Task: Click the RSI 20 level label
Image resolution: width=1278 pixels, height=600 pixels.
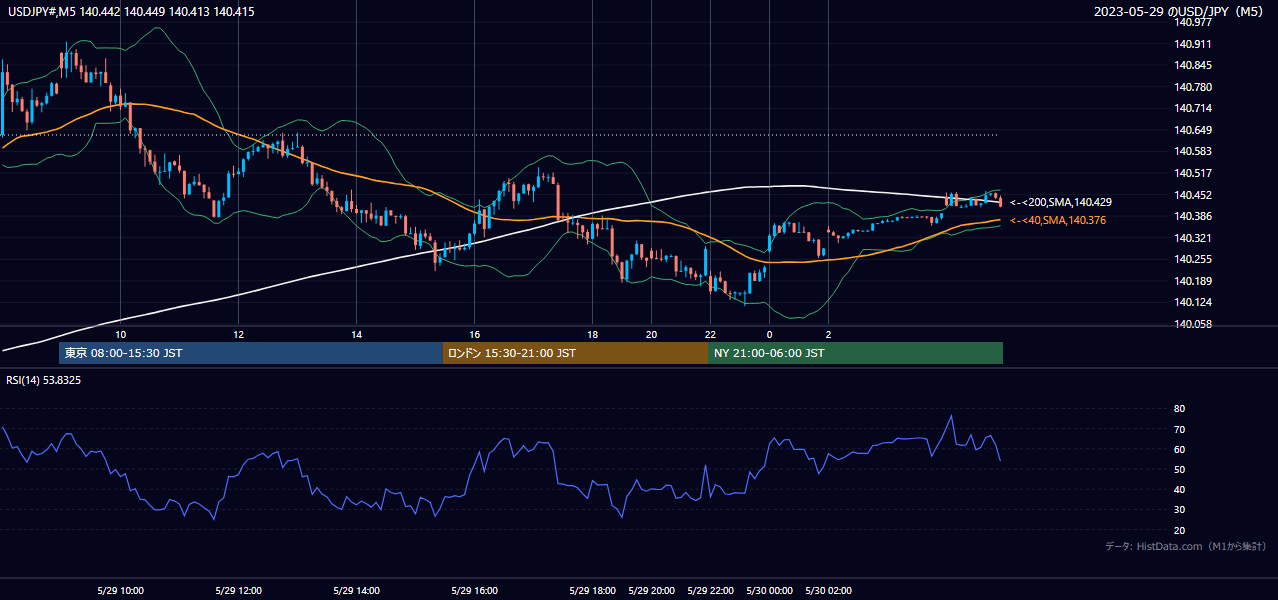Action: 1179,530
